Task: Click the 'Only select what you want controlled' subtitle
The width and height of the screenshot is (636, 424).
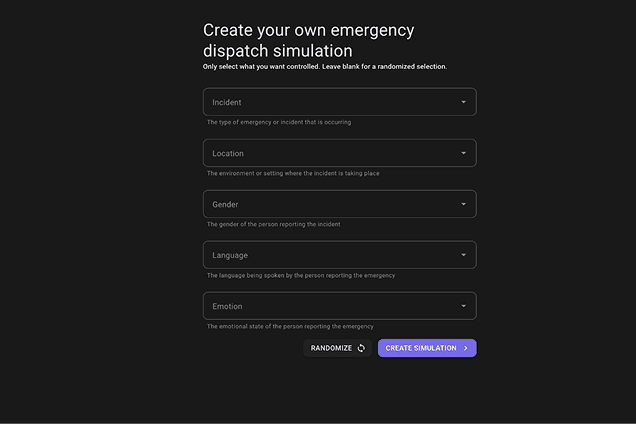Action: [x=325, y=67]
